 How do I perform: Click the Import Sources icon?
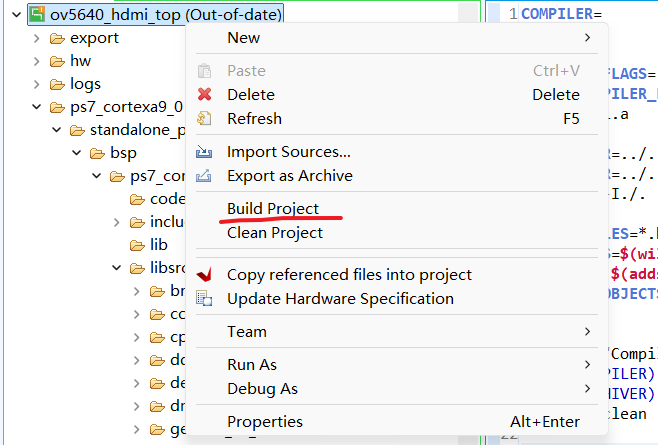coord(205,152)
